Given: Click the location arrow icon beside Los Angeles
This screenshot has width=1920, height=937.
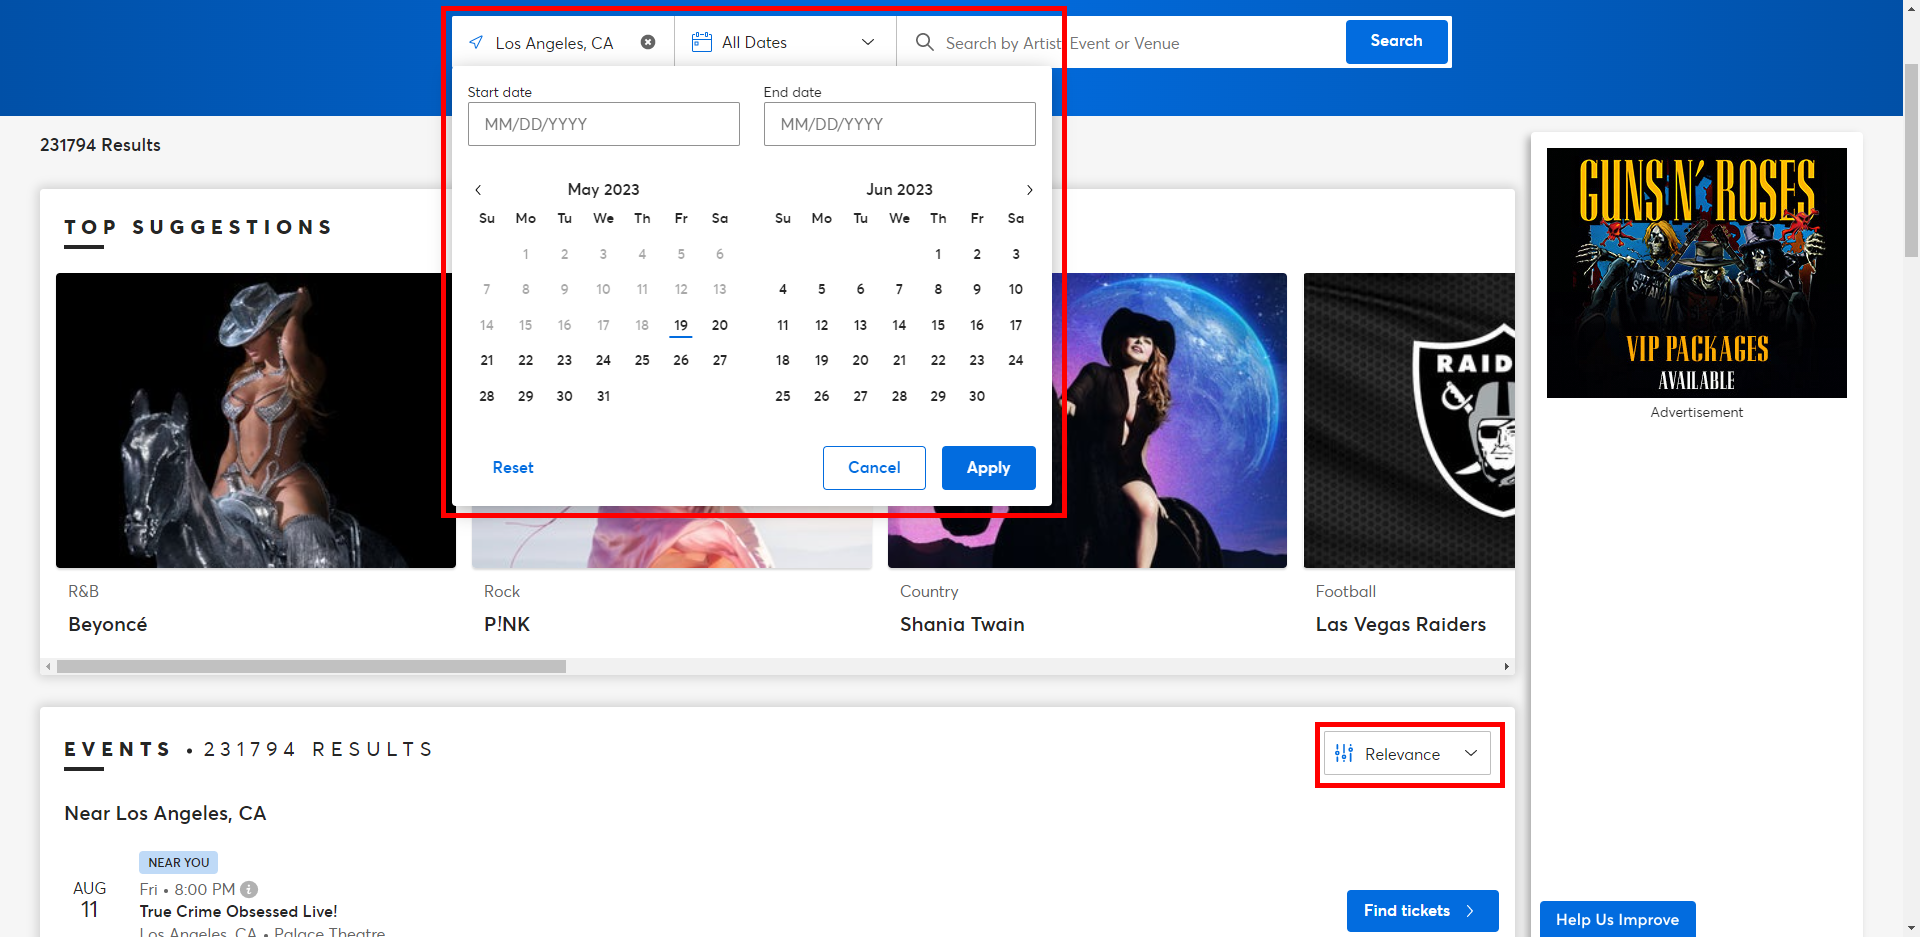Looking at the screenshot, I should [x=476, y=42].
